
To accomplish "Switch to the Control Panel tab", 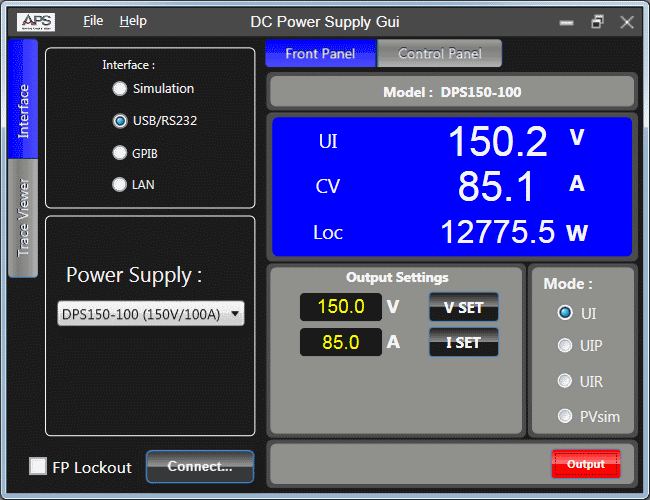I will tap(439, 54).
